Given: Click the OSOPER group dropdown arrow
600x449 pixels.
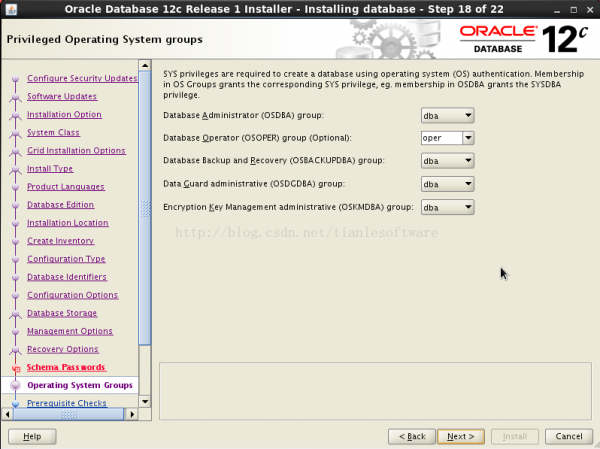Looking at the screenshot, I should point(468,138).
